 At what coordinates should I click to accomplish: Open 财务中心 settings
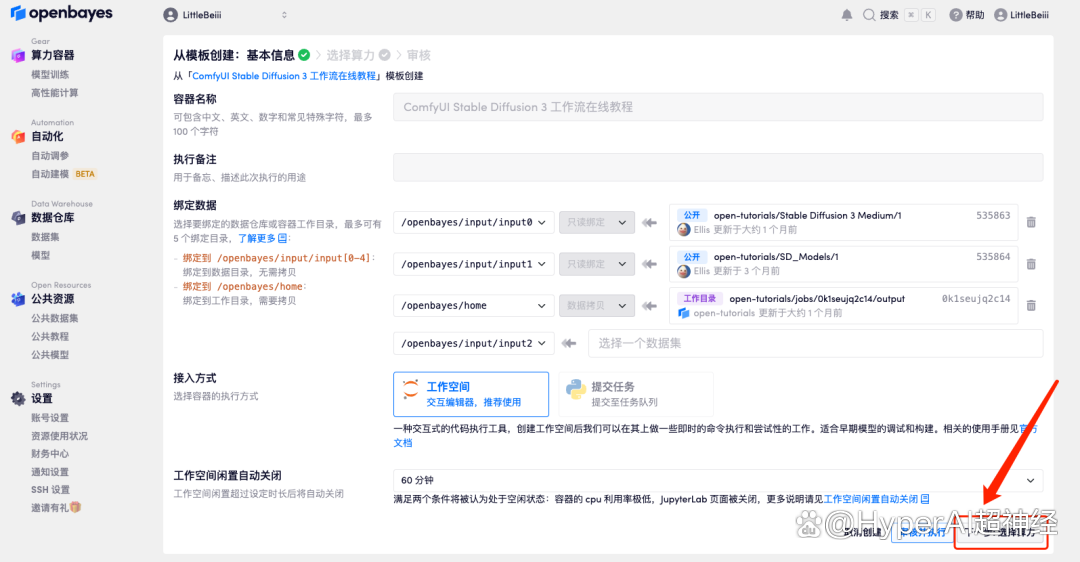[50, 453]
